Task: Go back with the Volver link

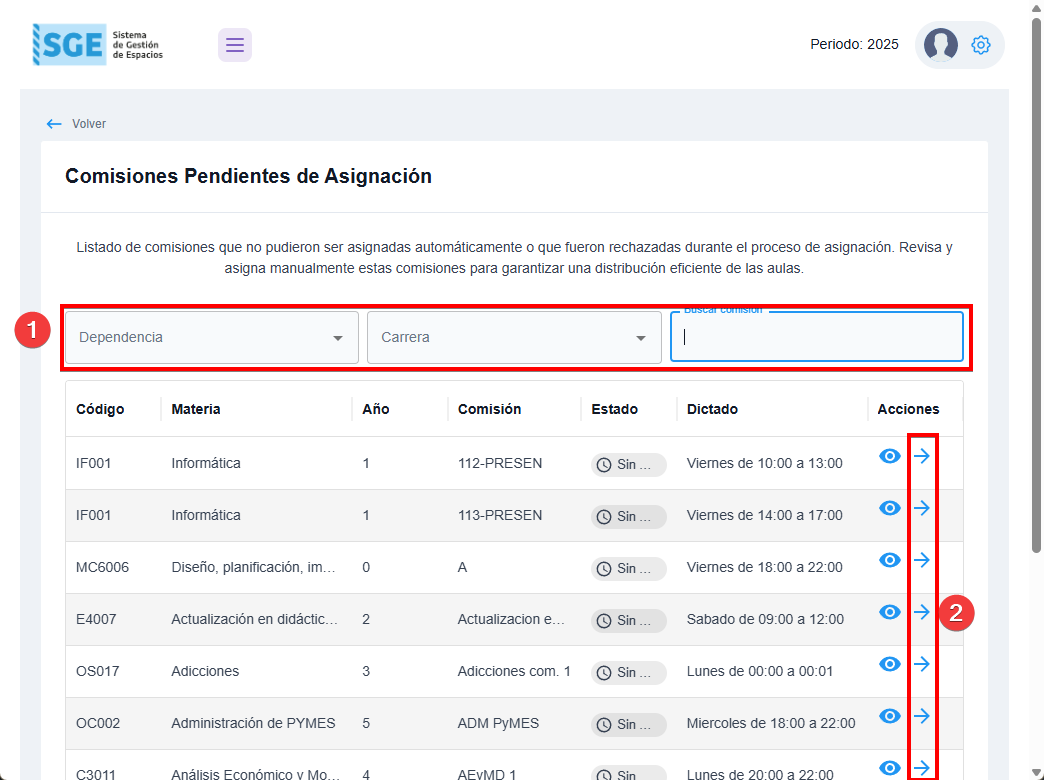Action: (x=89, y=124)
